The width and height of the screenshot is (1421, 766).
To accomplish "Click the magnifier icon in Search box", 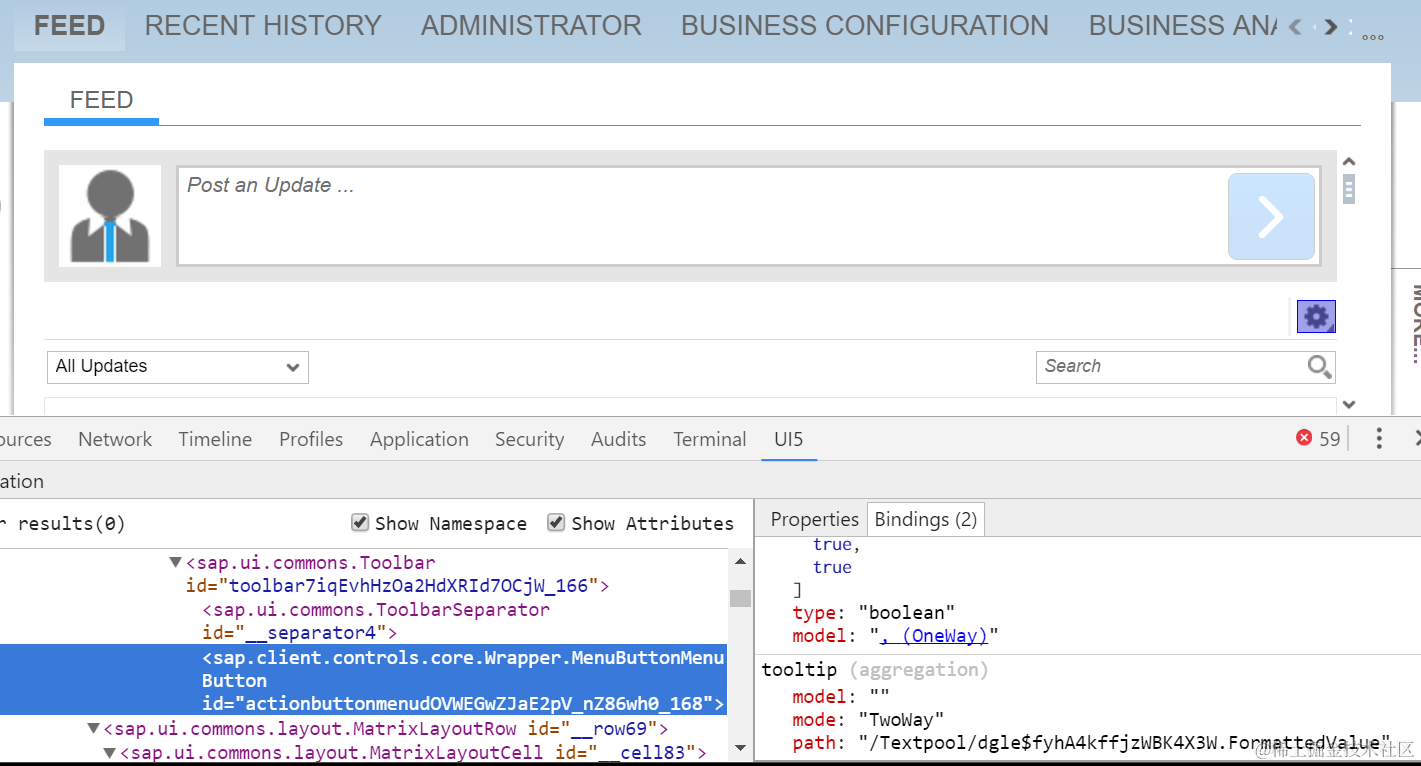I will coord(1320,367).
